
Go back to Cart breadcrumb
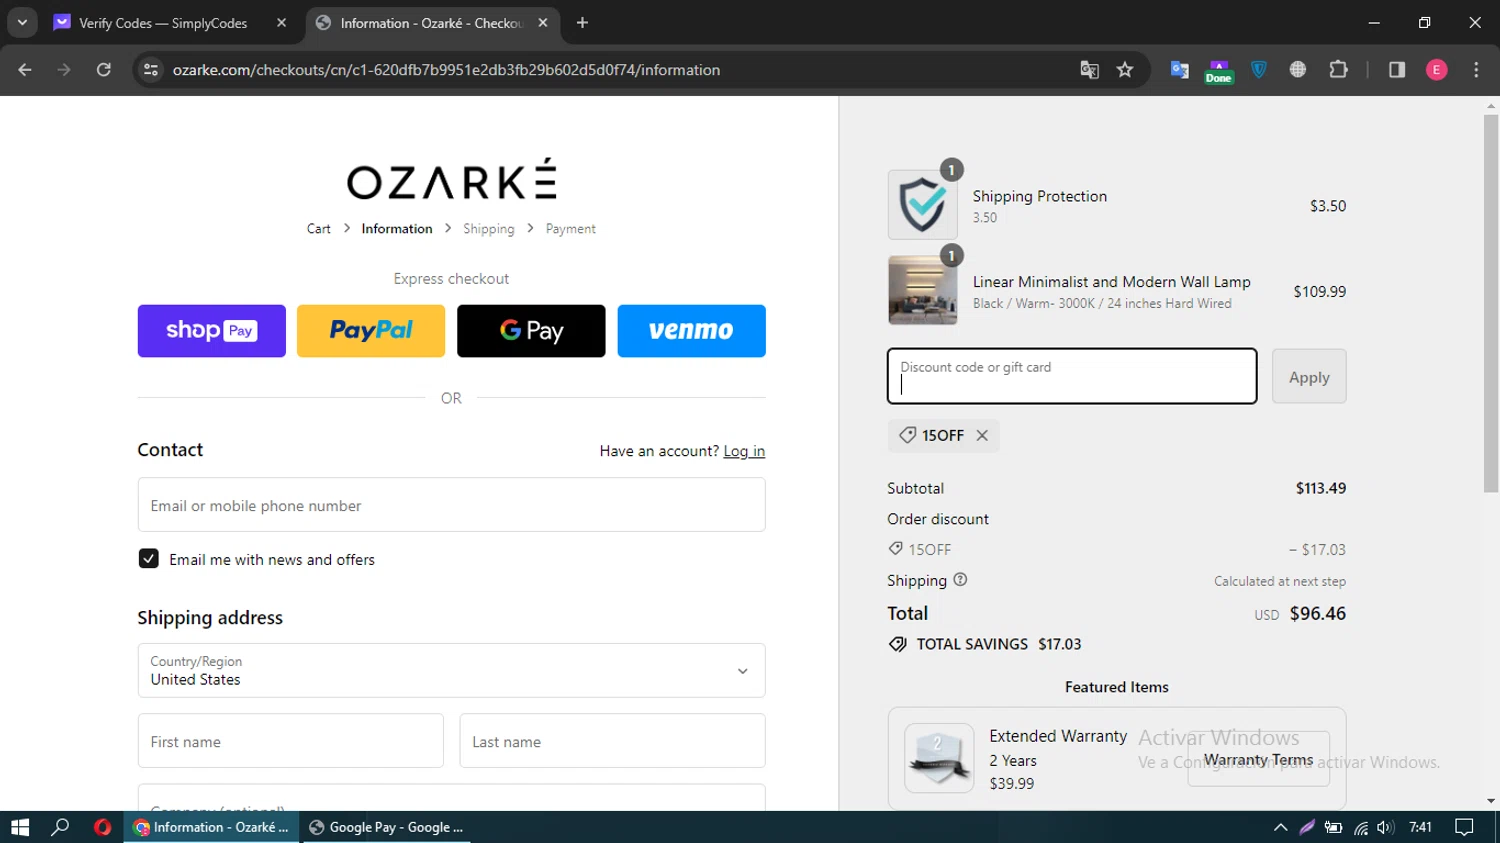coord(318,229)
